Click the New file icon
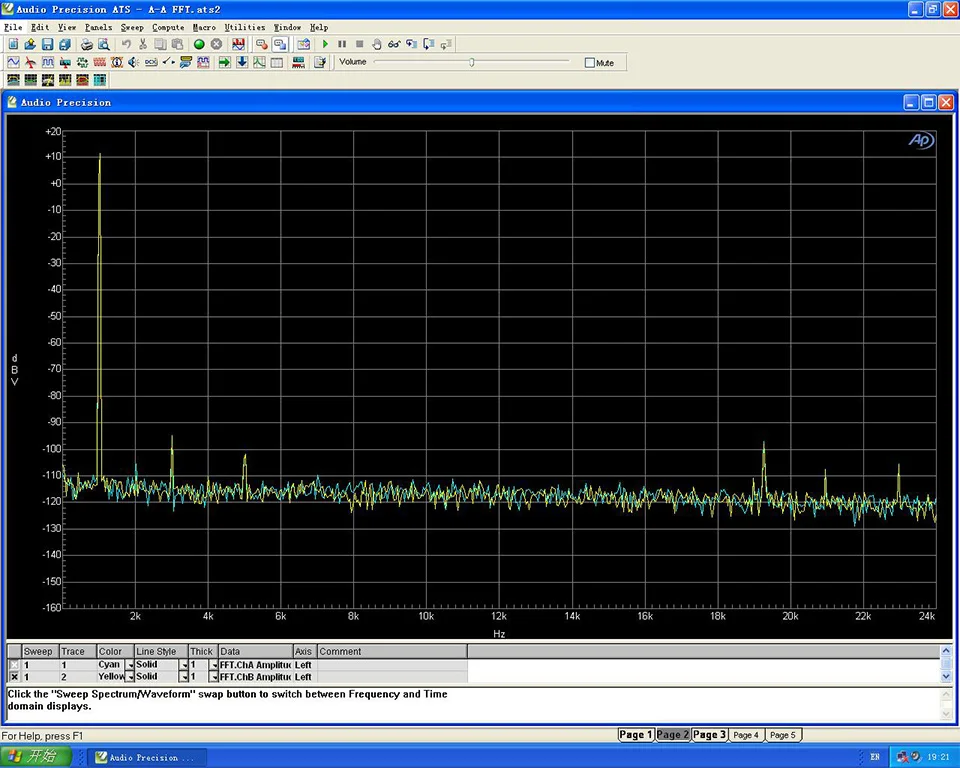Viewport: 960px width, 768px height. coord(13,44)
